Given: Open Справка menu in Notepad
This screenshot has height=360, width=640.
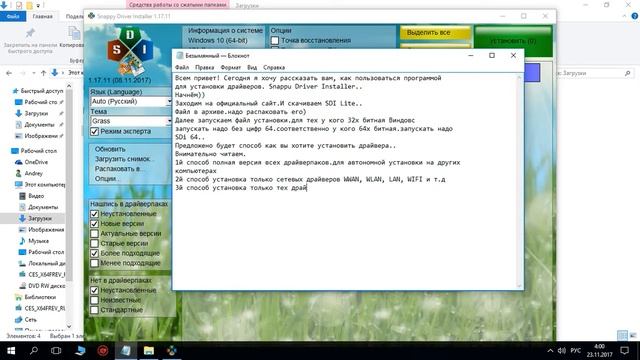Looking at the screenshot, I should [x=274, y=67].
